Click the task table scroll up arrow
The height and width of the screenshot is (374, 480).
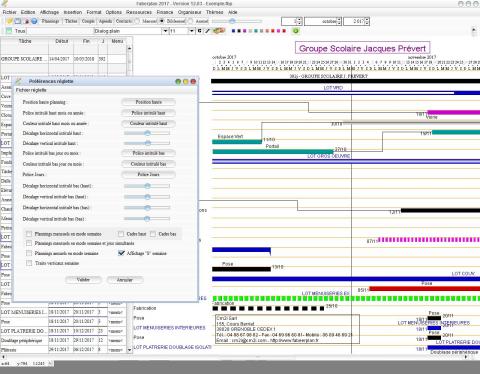(129, 48)
